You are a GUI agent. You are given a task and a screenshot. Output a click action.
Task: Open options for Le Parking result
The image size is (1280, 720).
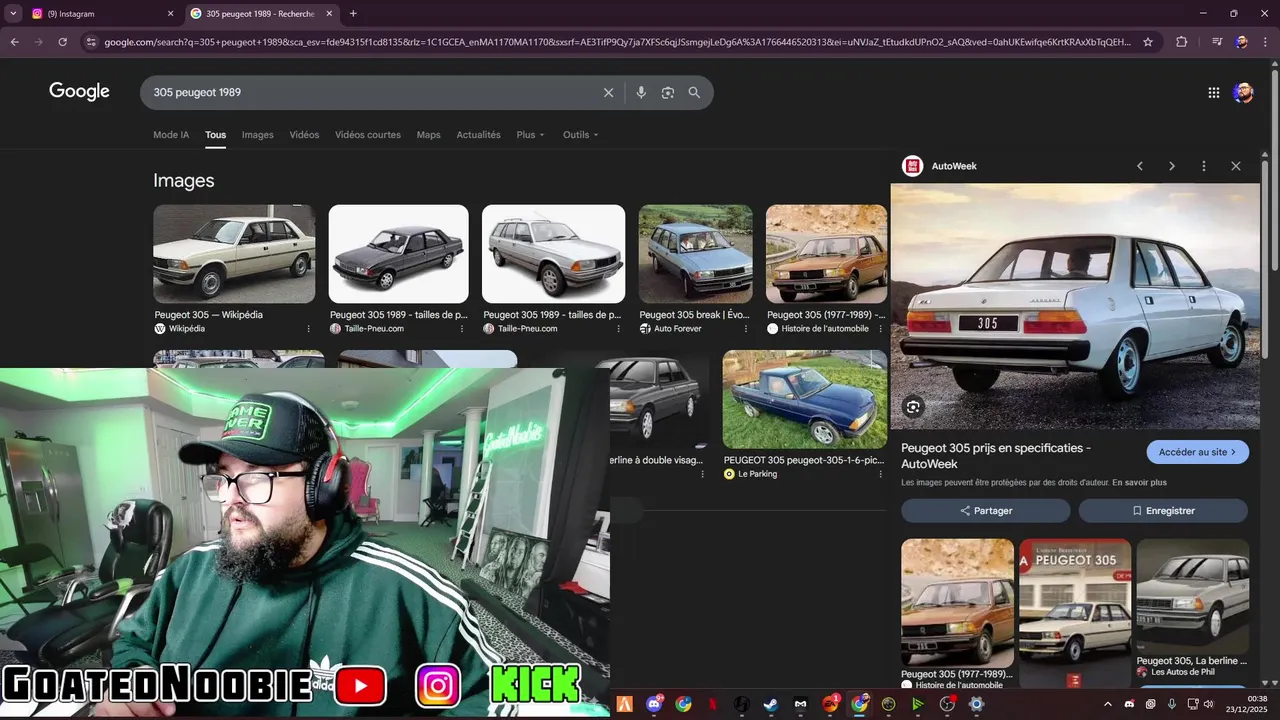[x=879, y=474]
